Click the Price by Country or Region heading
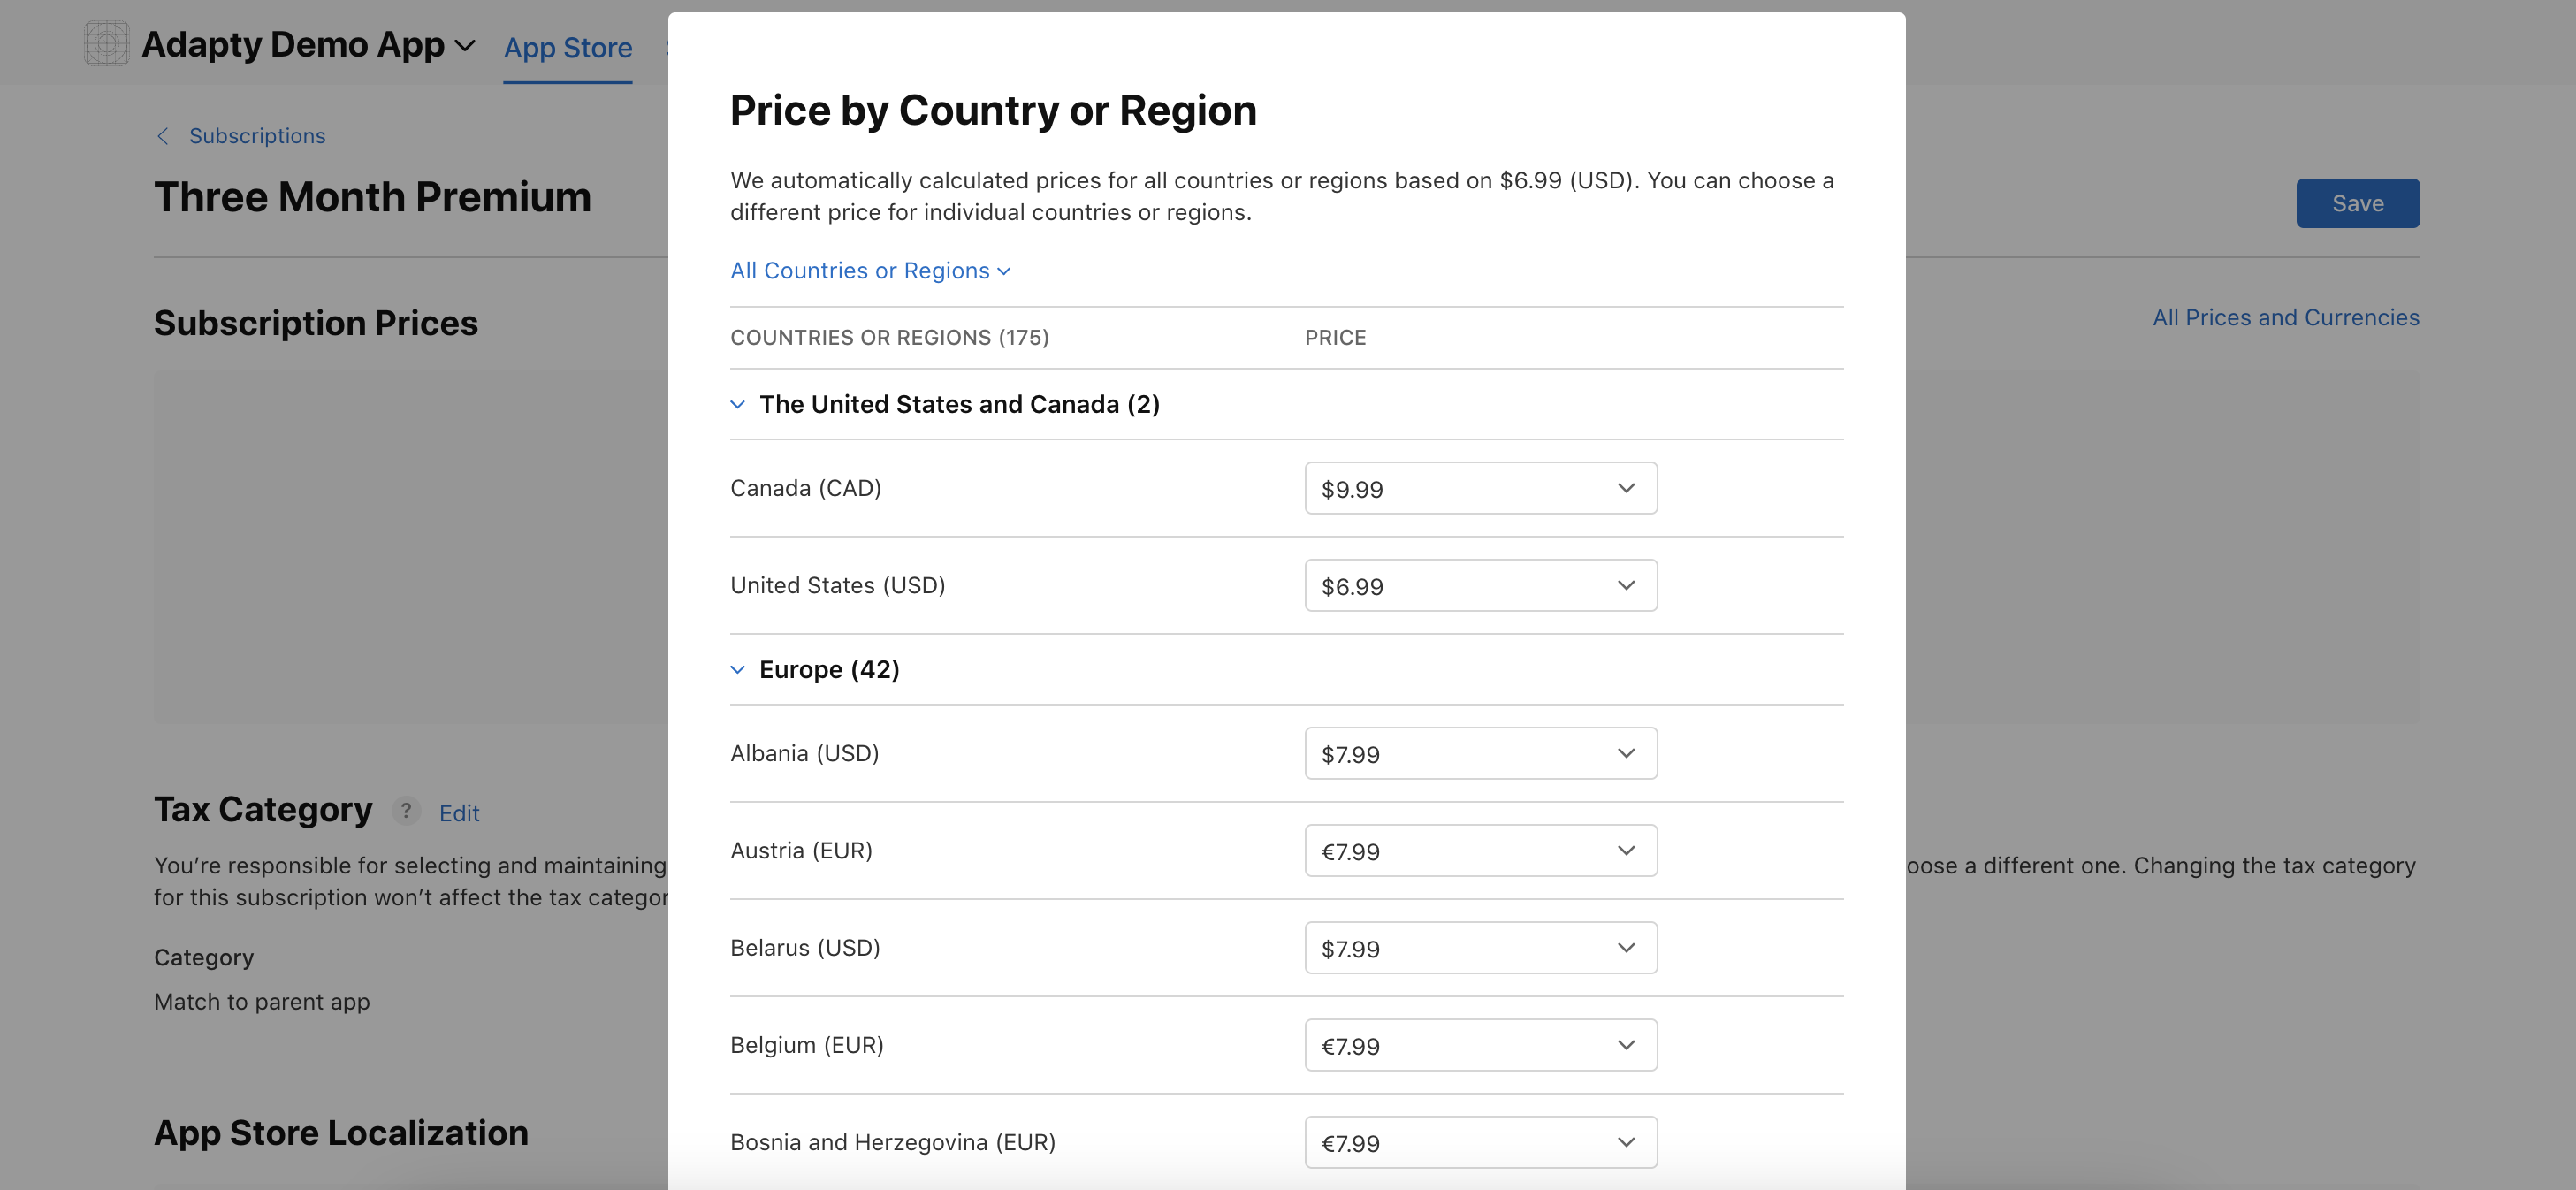The height and width of the screenshot is (1190, 2576). [992, 110]
